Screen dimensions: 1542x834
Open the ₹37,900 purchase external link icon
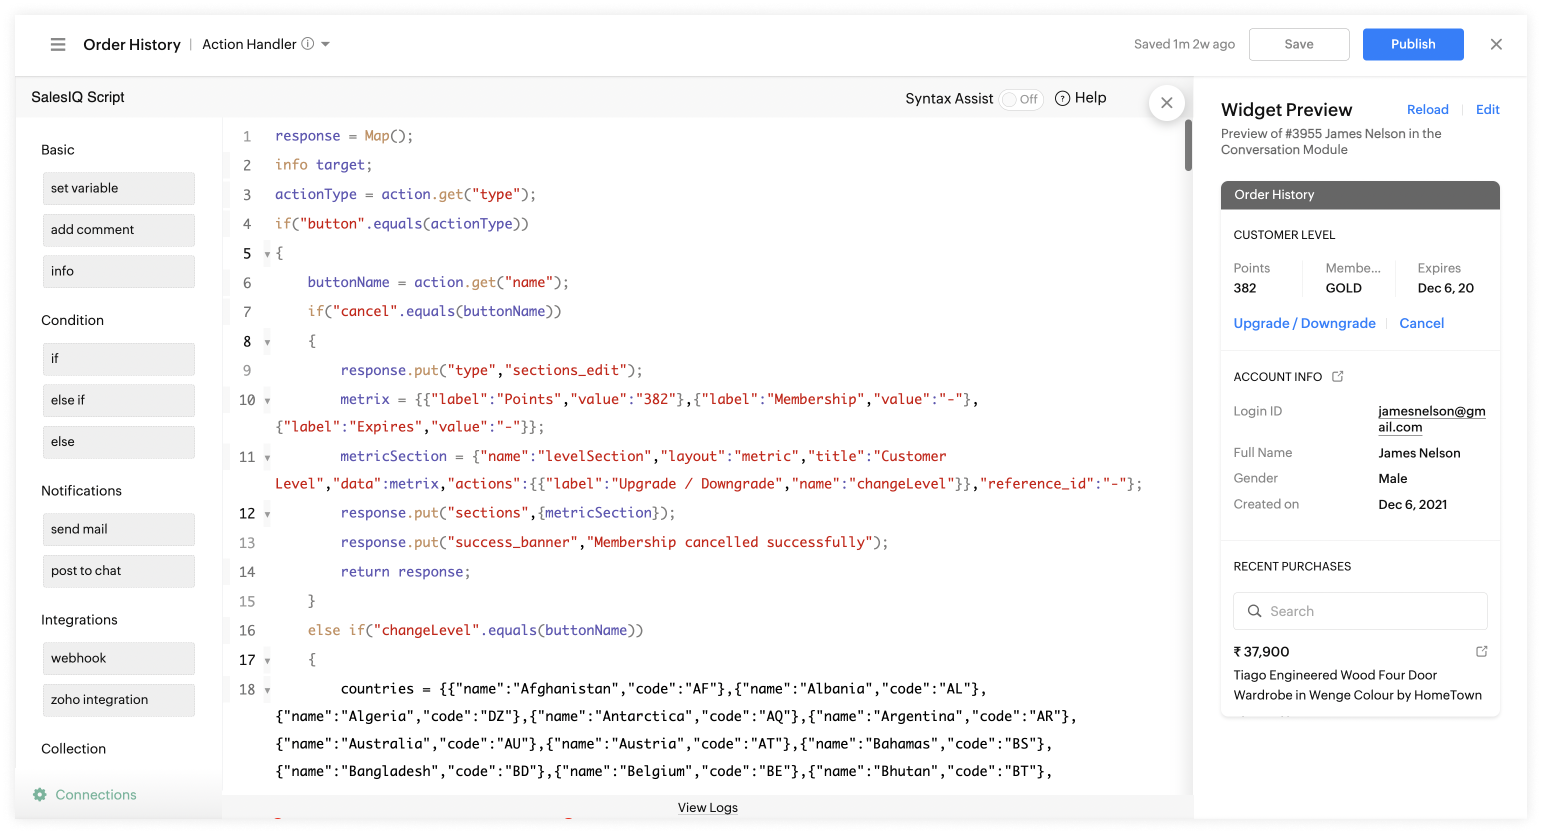click(x=1482, y=651)
